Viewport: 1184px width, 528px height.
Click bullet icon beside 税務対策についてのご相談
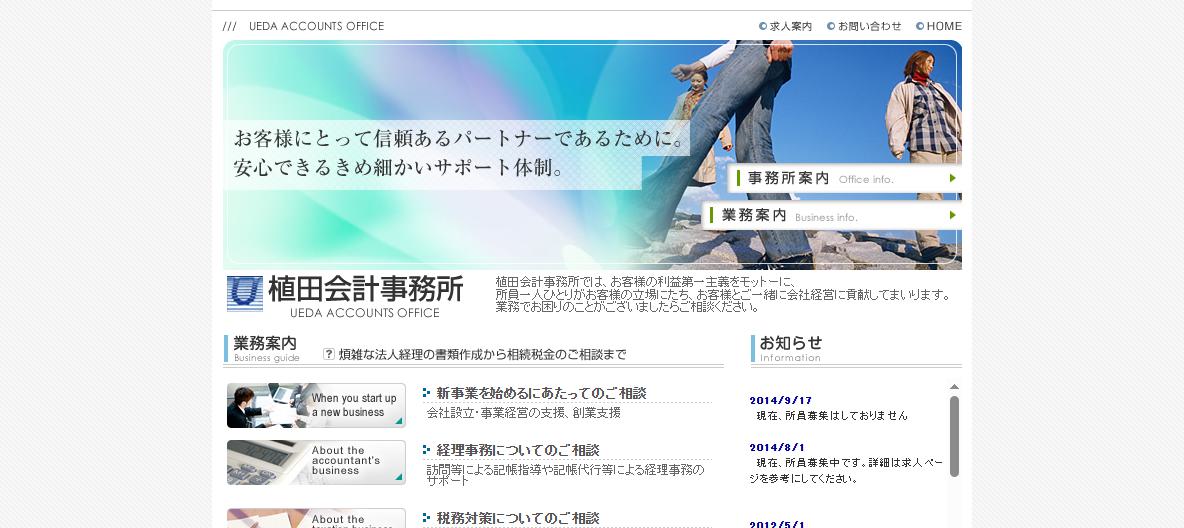(x=427, y=517)
